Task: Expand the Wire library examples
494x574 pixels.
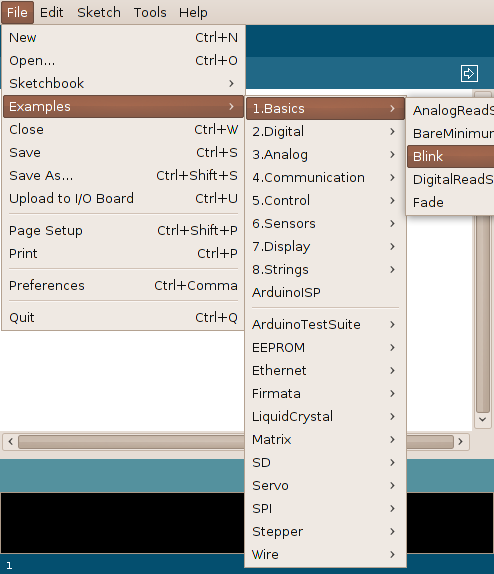Action: 325,555
